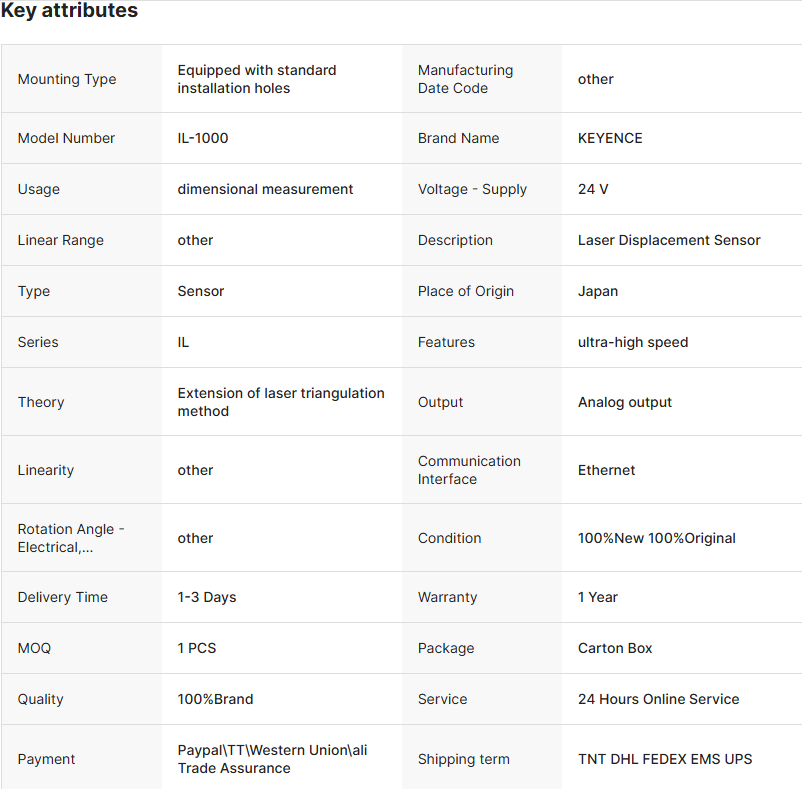802x789 pixels.
Task: Click the 24 Hours Online Service value
Action: pyautogui.click(x=658, y=699)
